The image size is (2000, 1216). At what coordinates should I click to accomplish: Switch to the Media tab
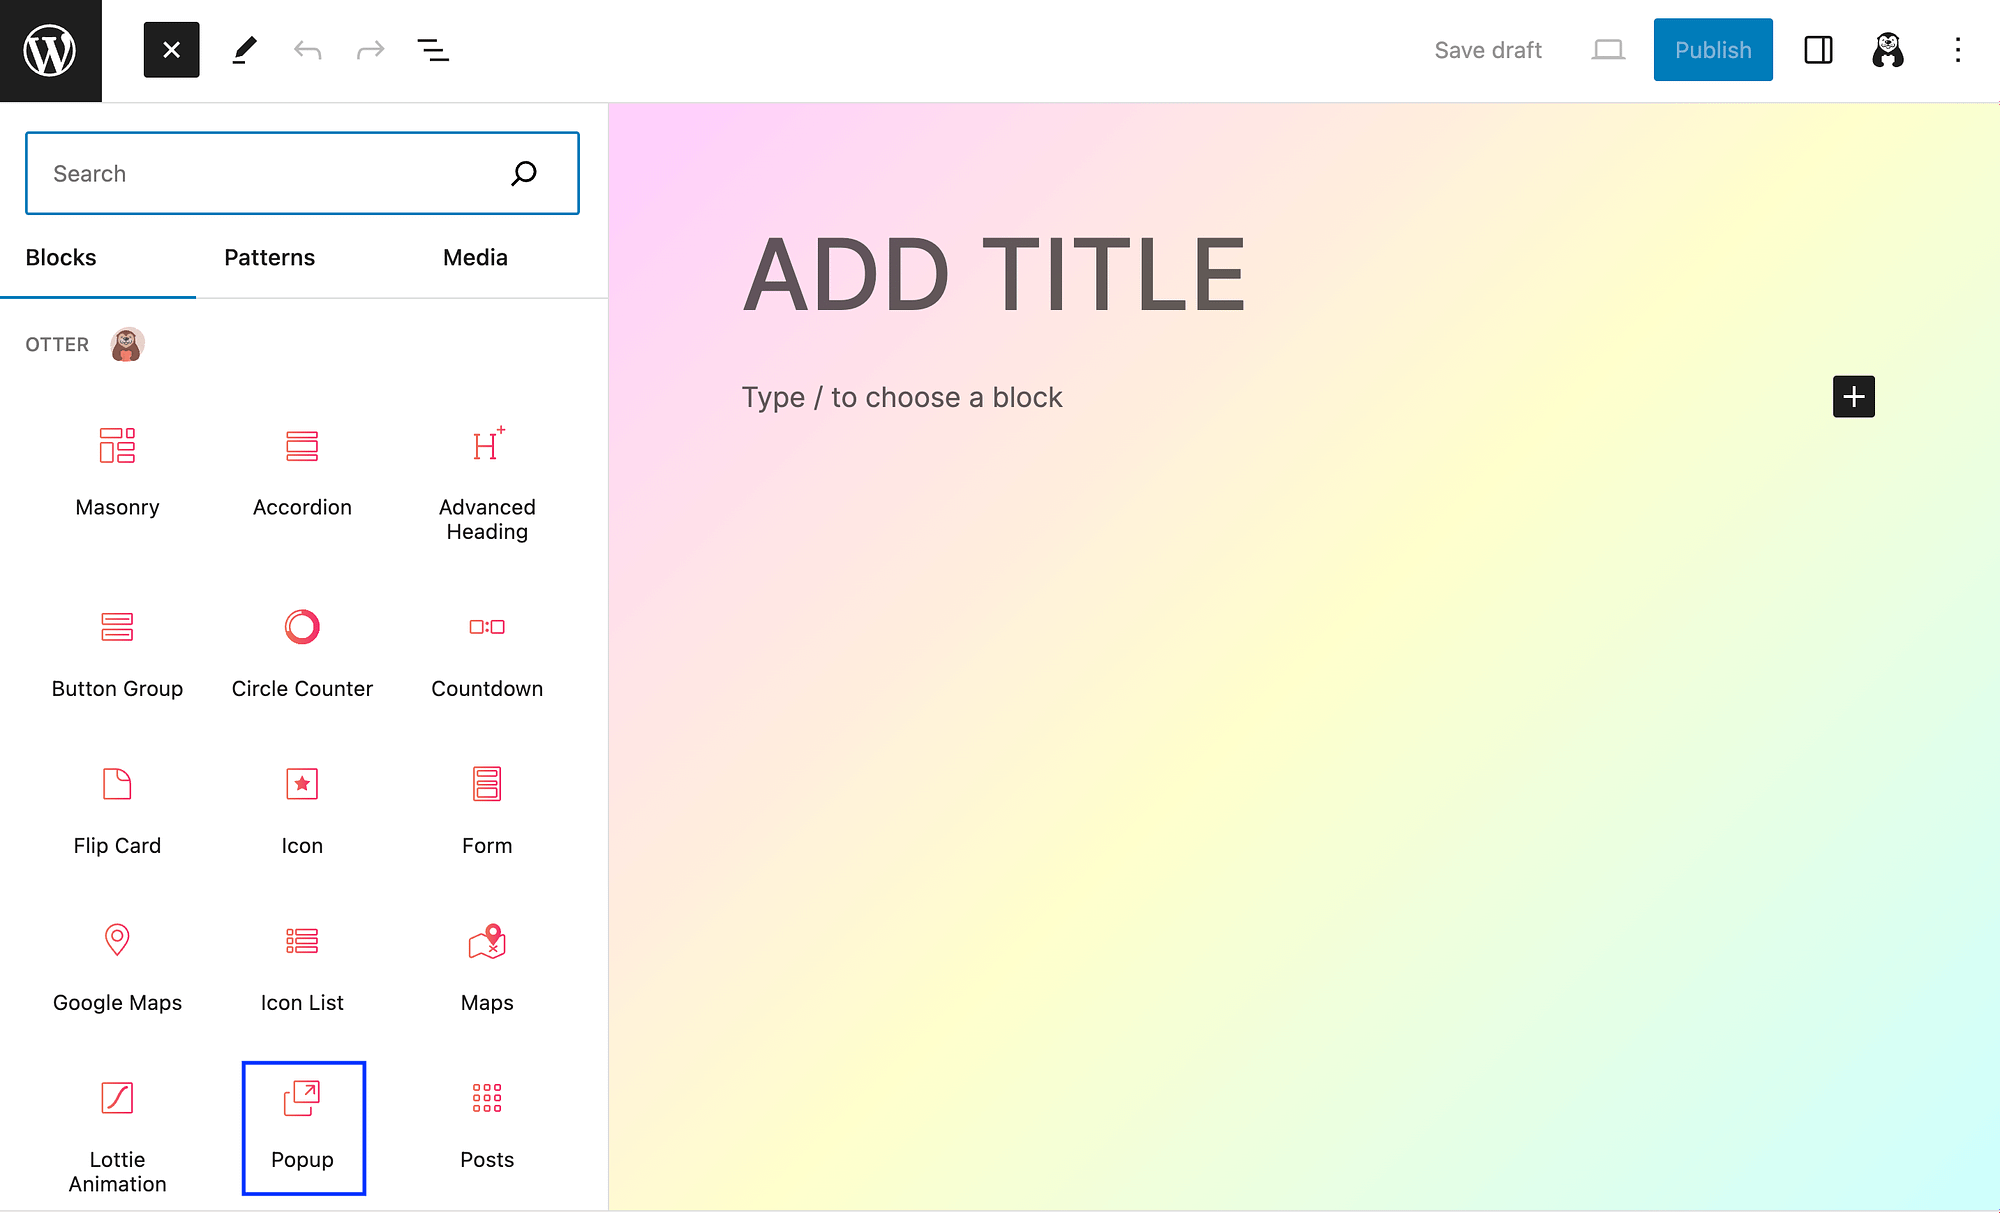(476, 257)
